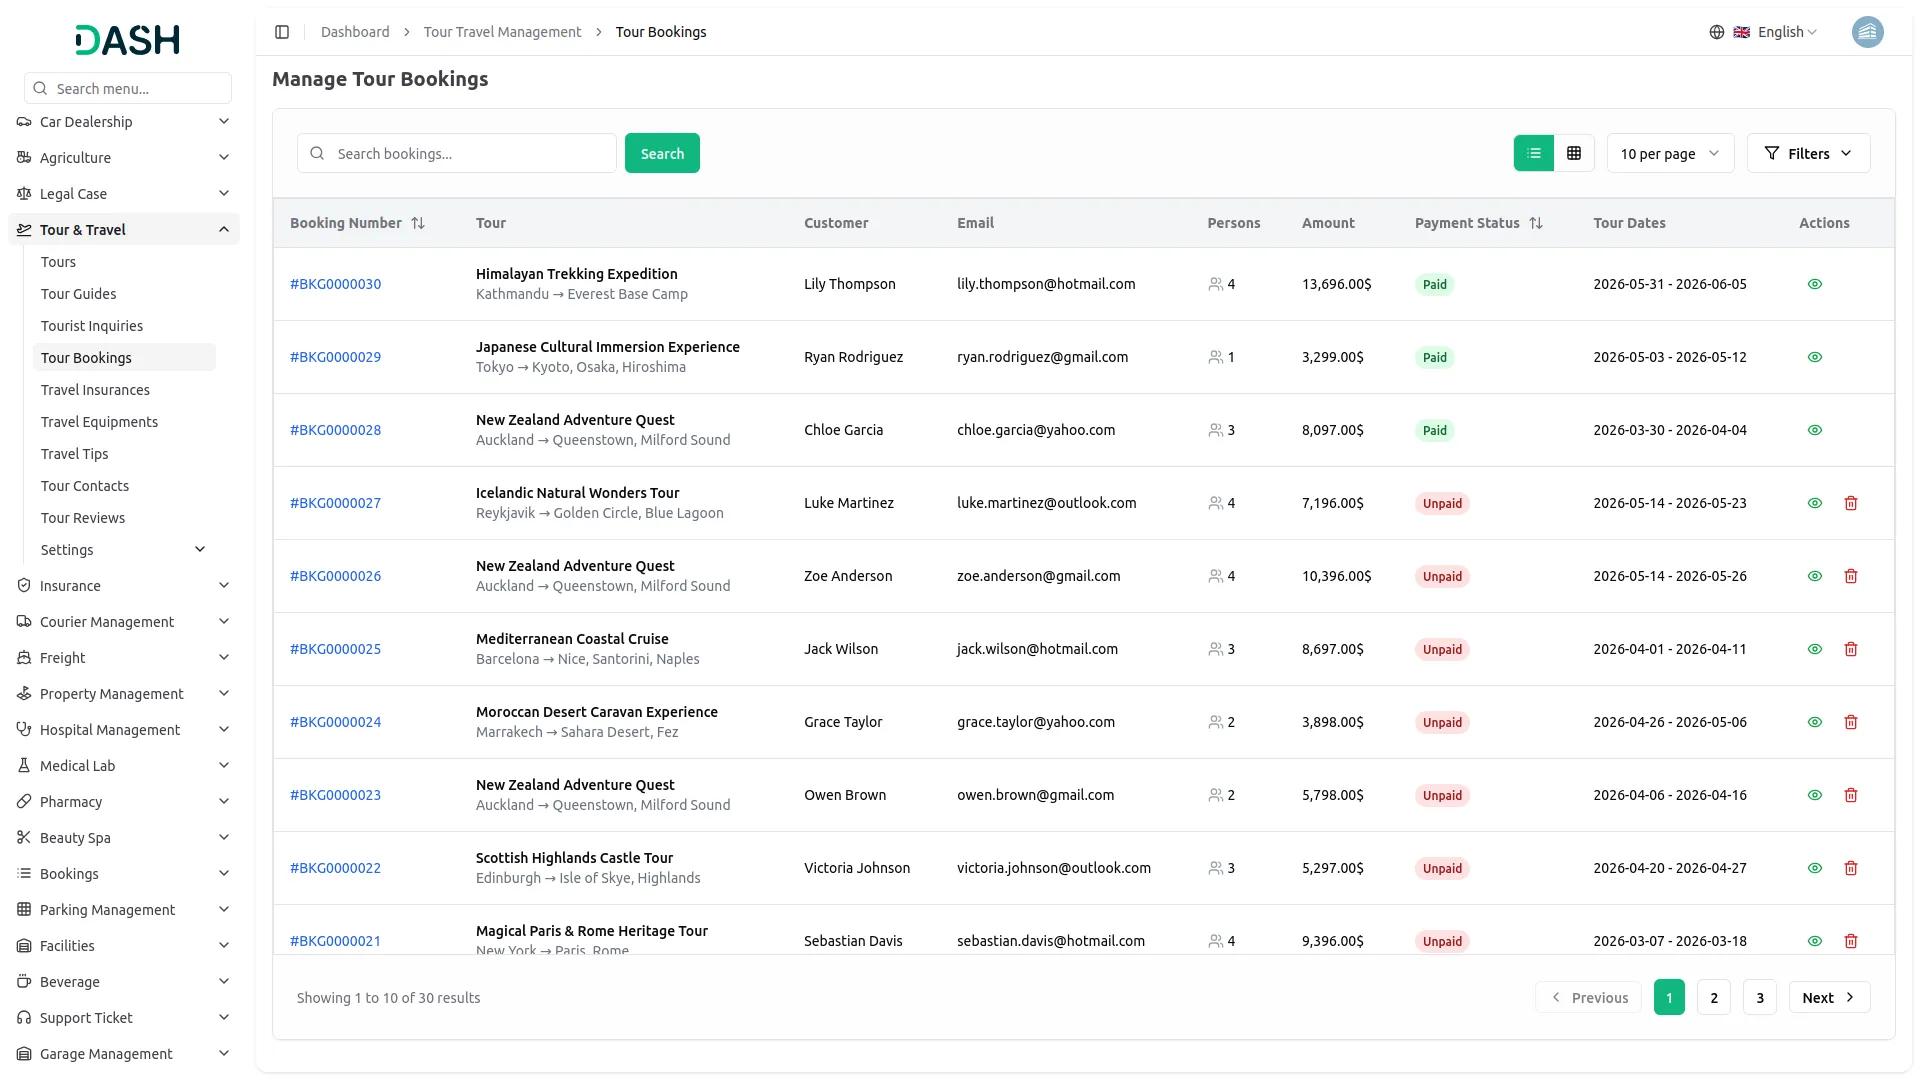
Task: Open Travel Insurances in sidebar
Action: coord(95,390)
